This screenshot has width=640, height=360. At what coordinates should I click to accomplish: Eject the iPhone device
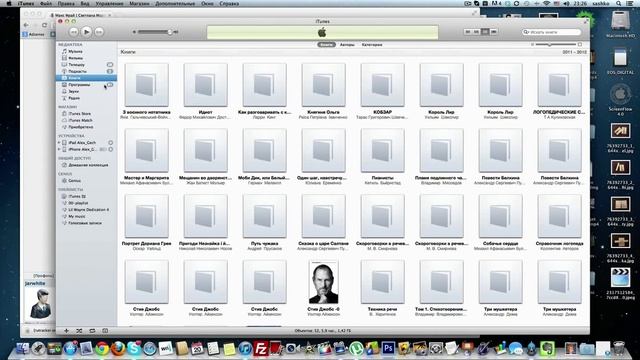pos(110,149)
